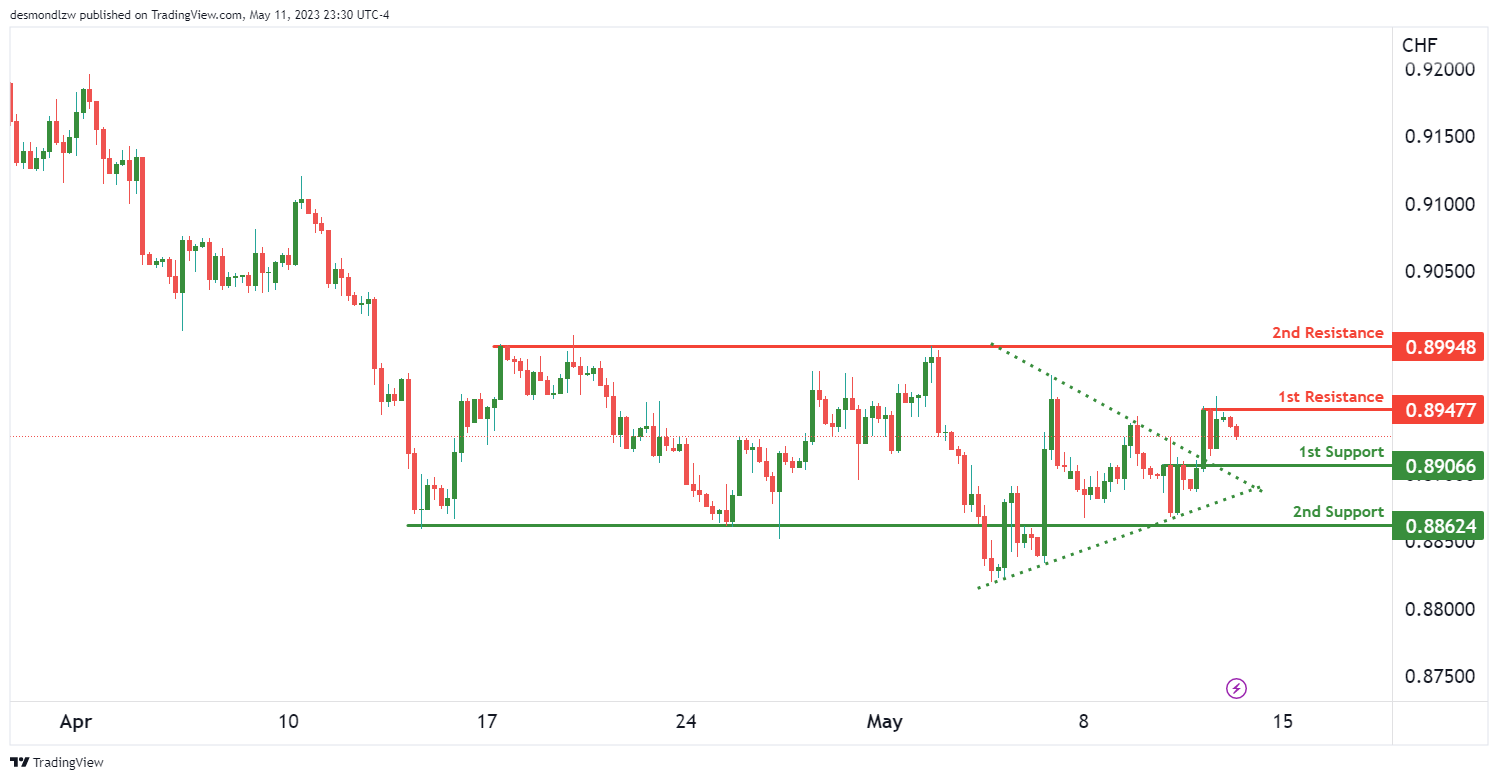Screen dimensions: 1498x780
Task: Click the 0.89066 green price tag
Action: coord(1437,466)
